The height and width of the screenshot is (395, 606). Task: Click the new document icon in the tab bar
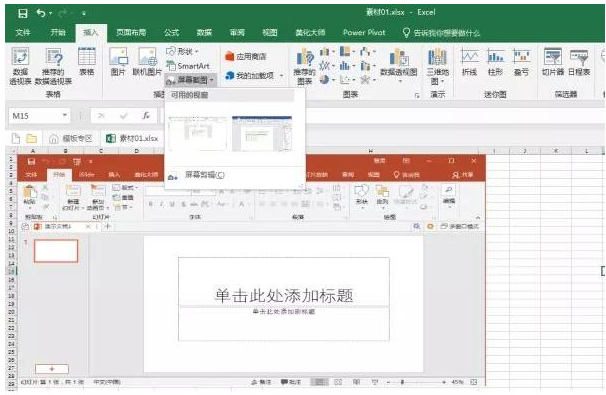[16, 138]
